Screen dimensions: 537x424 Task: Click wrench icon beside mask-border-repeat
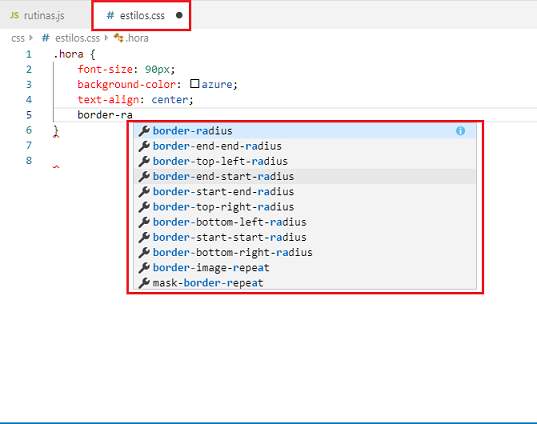click(144, 283)
